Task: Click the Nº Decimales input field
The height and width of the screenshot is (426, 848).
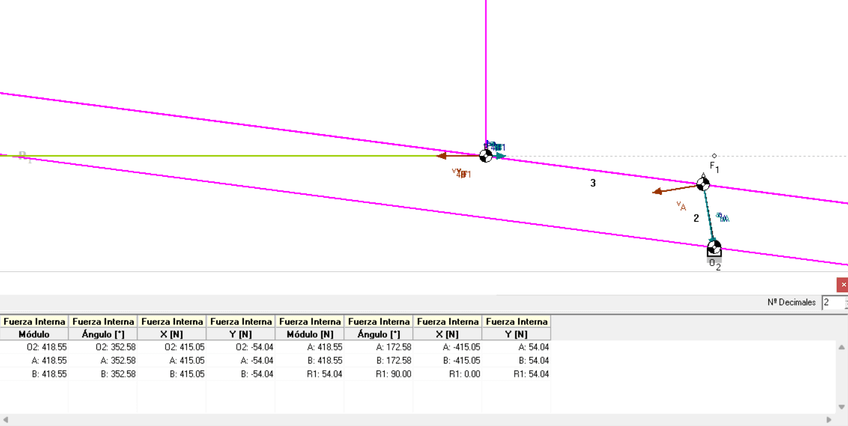Action: click(832, 302)
